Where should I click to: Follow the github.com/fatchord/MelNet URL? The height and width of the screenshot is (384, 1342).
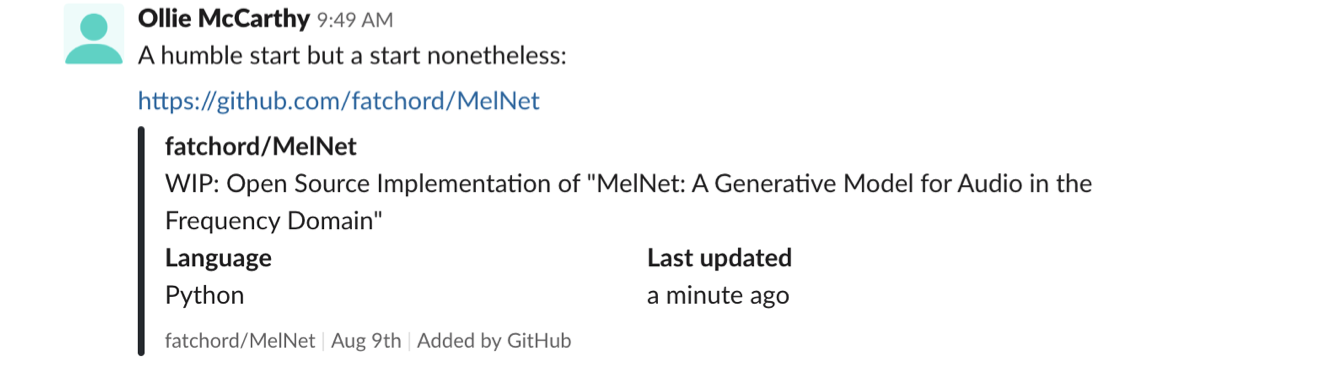coord(339,101)
